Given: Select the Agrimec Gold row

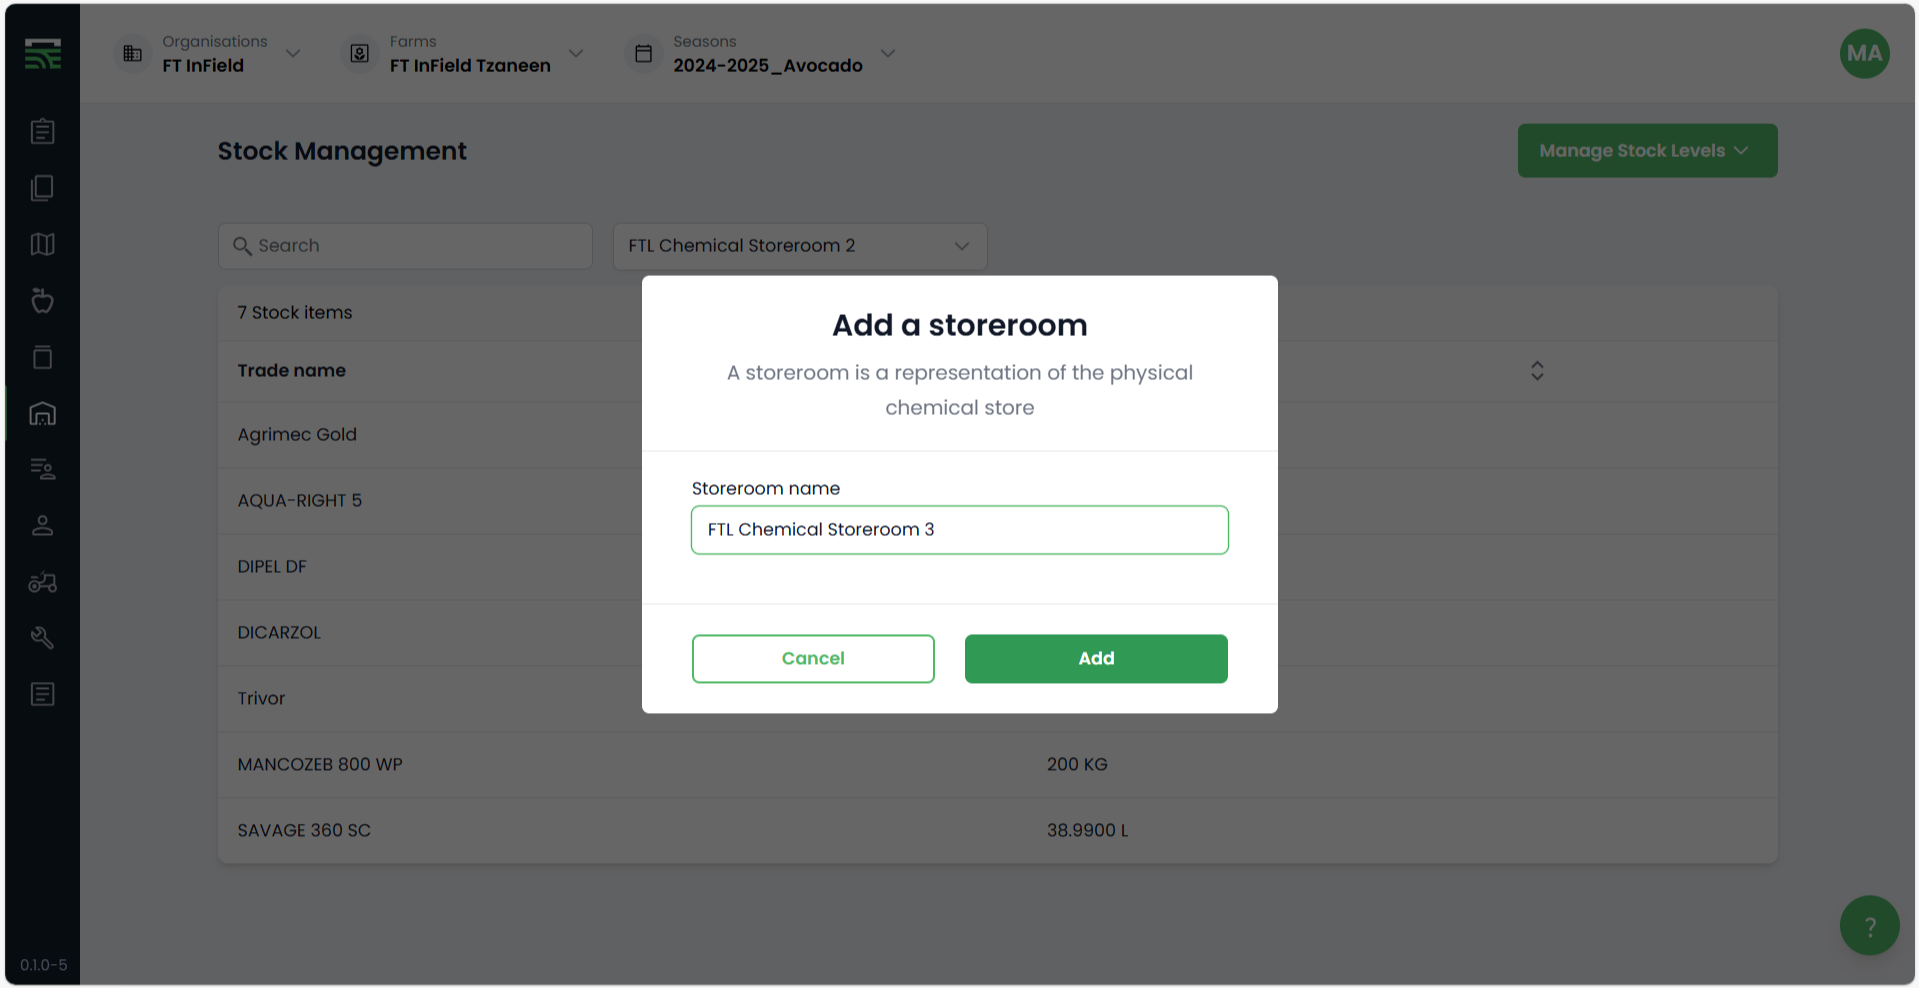Looking at the screenshot, I should click(x=997, y=435).
